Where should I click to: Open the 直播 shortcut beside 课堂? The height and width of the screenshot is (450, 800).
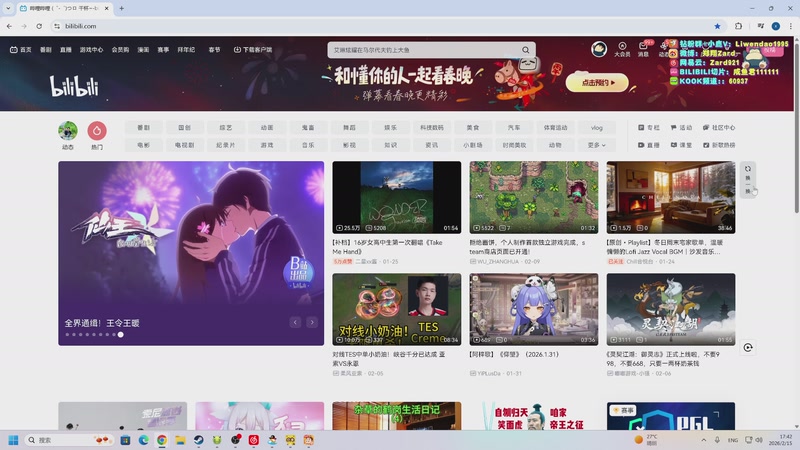point(649,145)
